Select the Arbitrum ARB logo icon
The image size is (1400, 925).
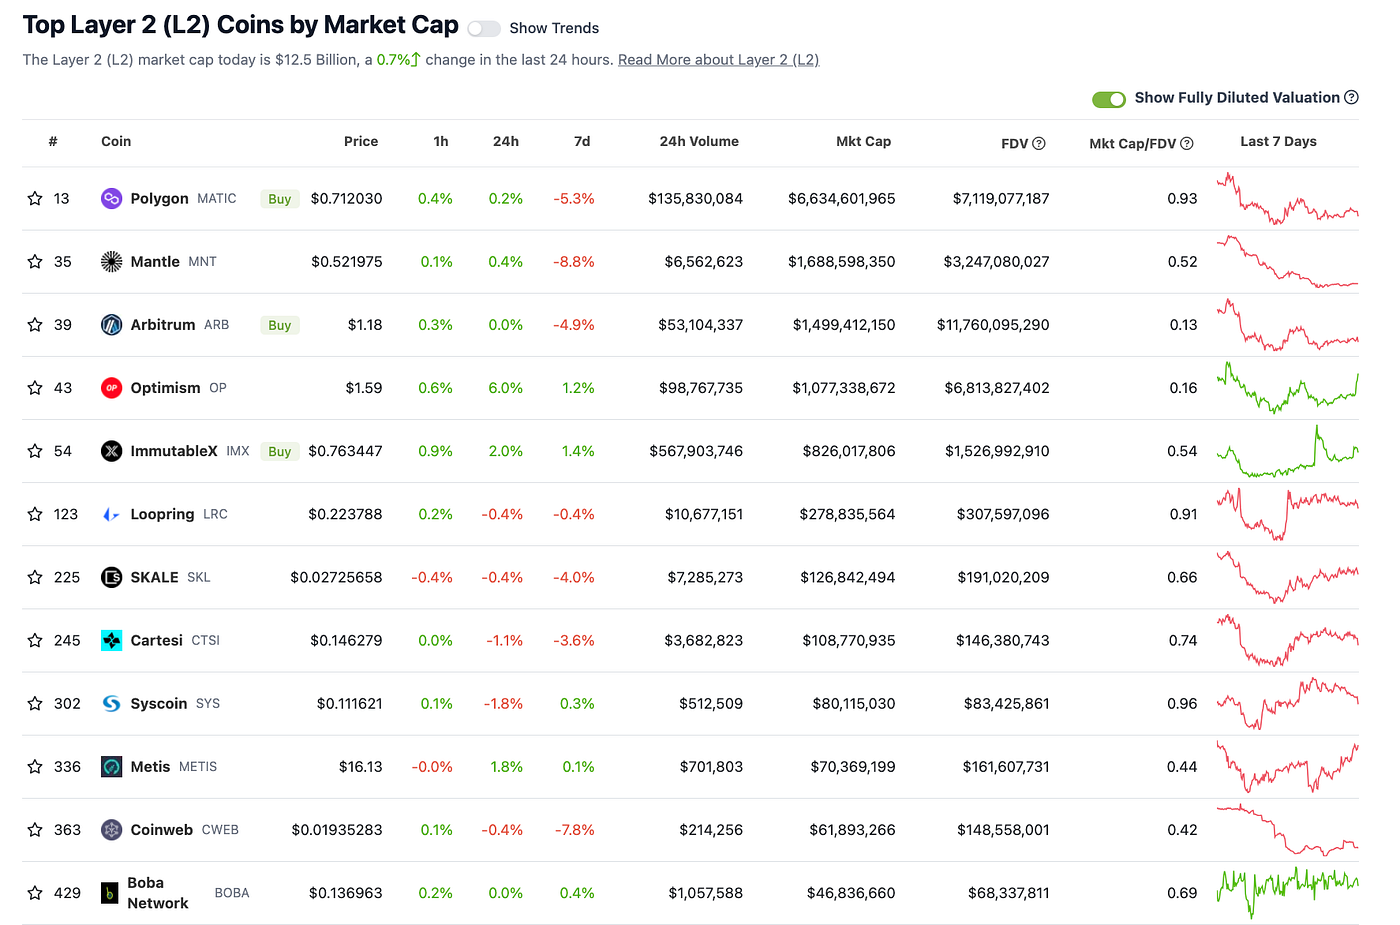(x=110, y=324)
